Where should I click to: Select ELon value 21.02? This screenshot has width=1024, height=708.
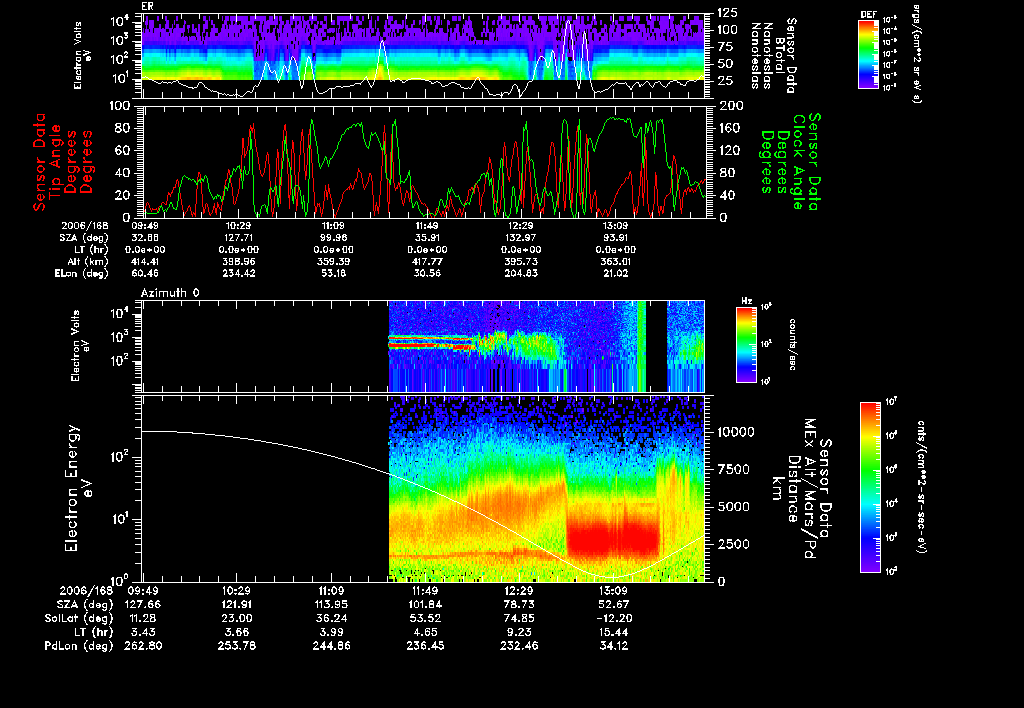point(615,273)
